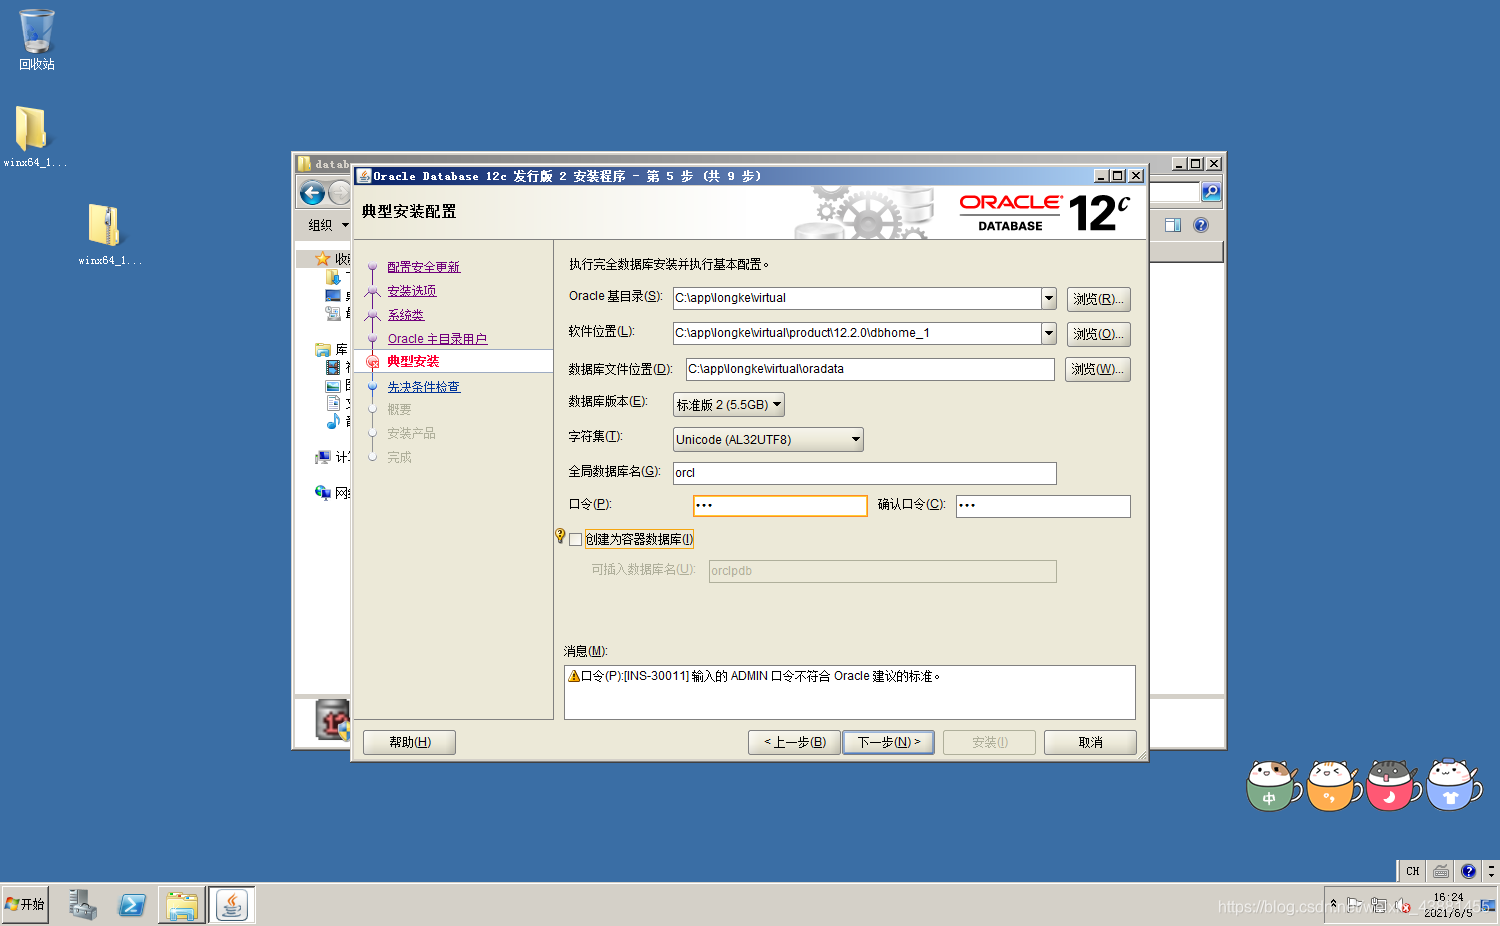Open Explorer help question-mark icon
The width and height of the screenshot is (1500, 926).
(1201, 225)
